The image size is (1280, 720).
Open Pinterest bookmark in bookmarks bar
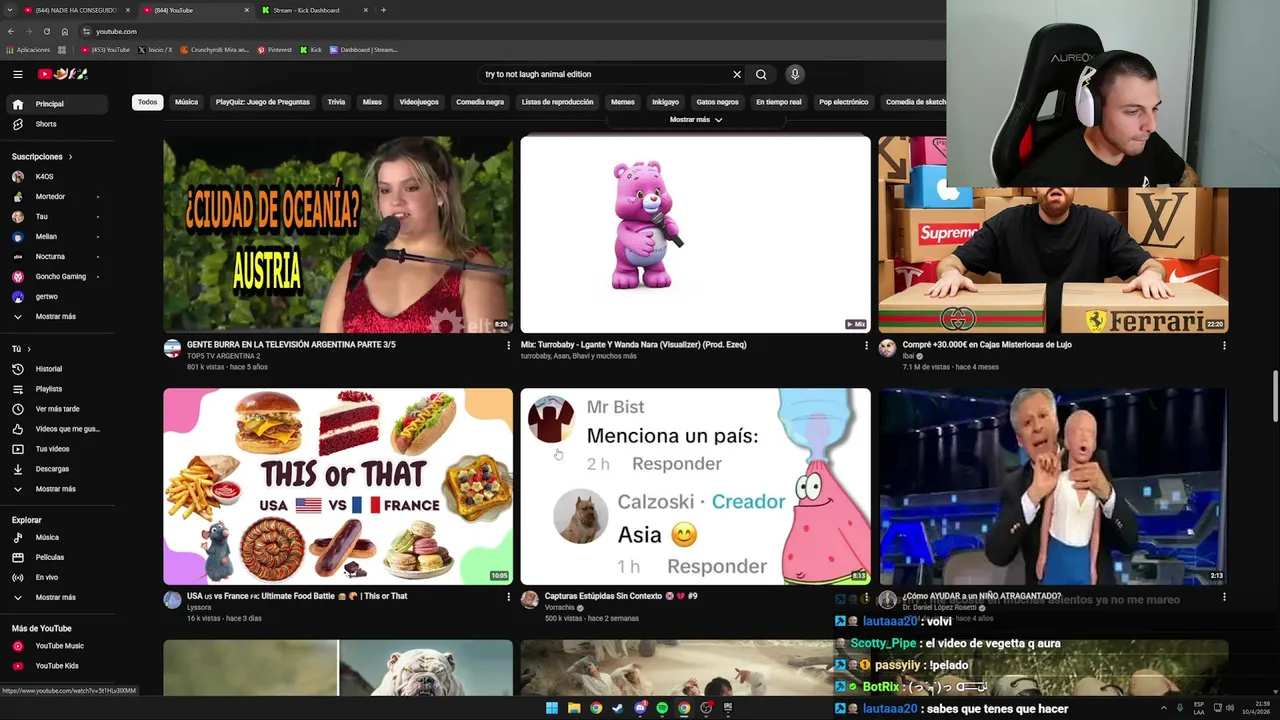click(x=275, y=49)
